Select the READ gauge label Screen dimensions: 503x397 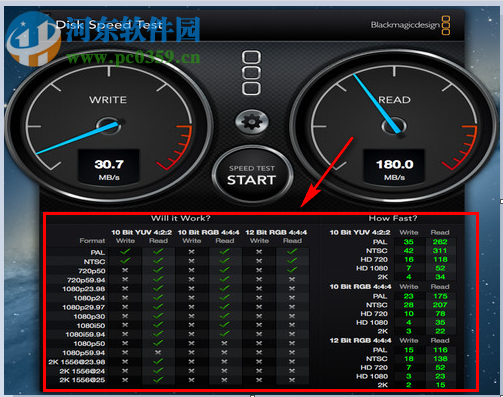tap(394, 100)
